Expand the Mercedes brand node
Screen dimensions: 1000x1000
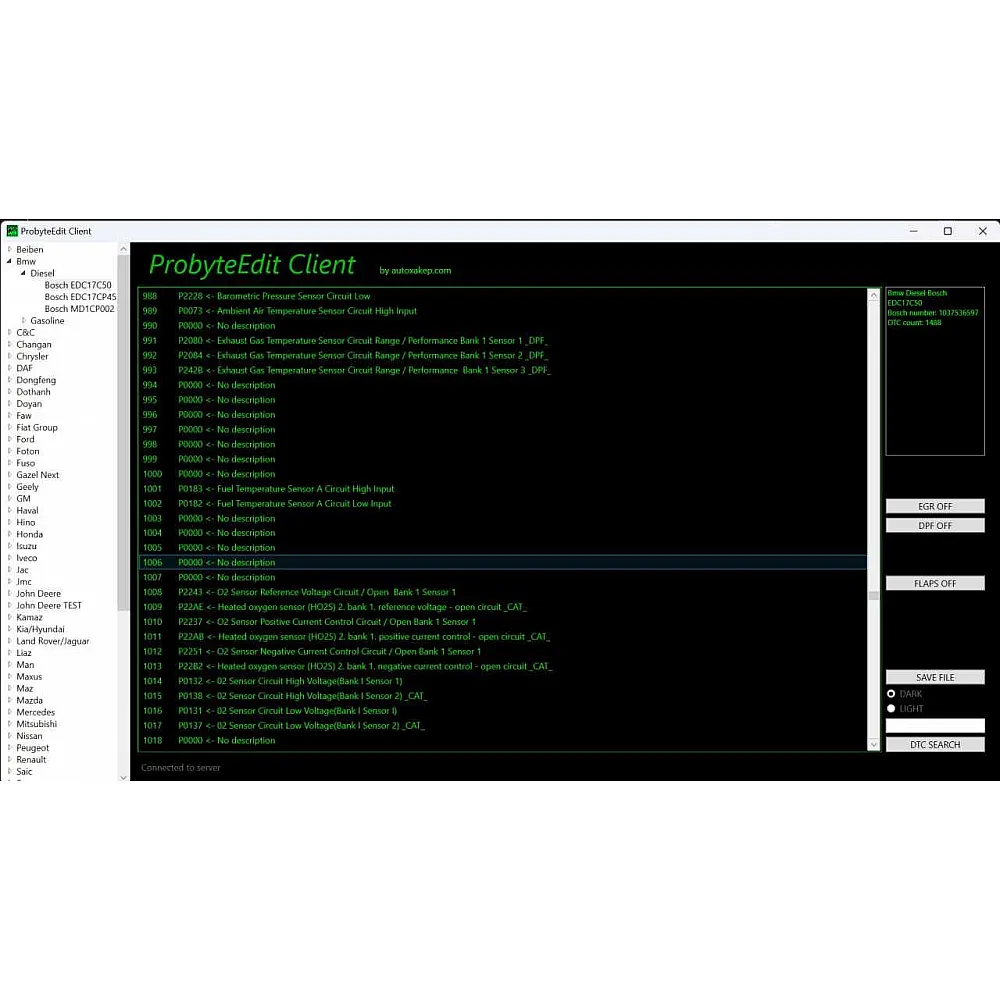pyautogui.click(x=9, y=713)
